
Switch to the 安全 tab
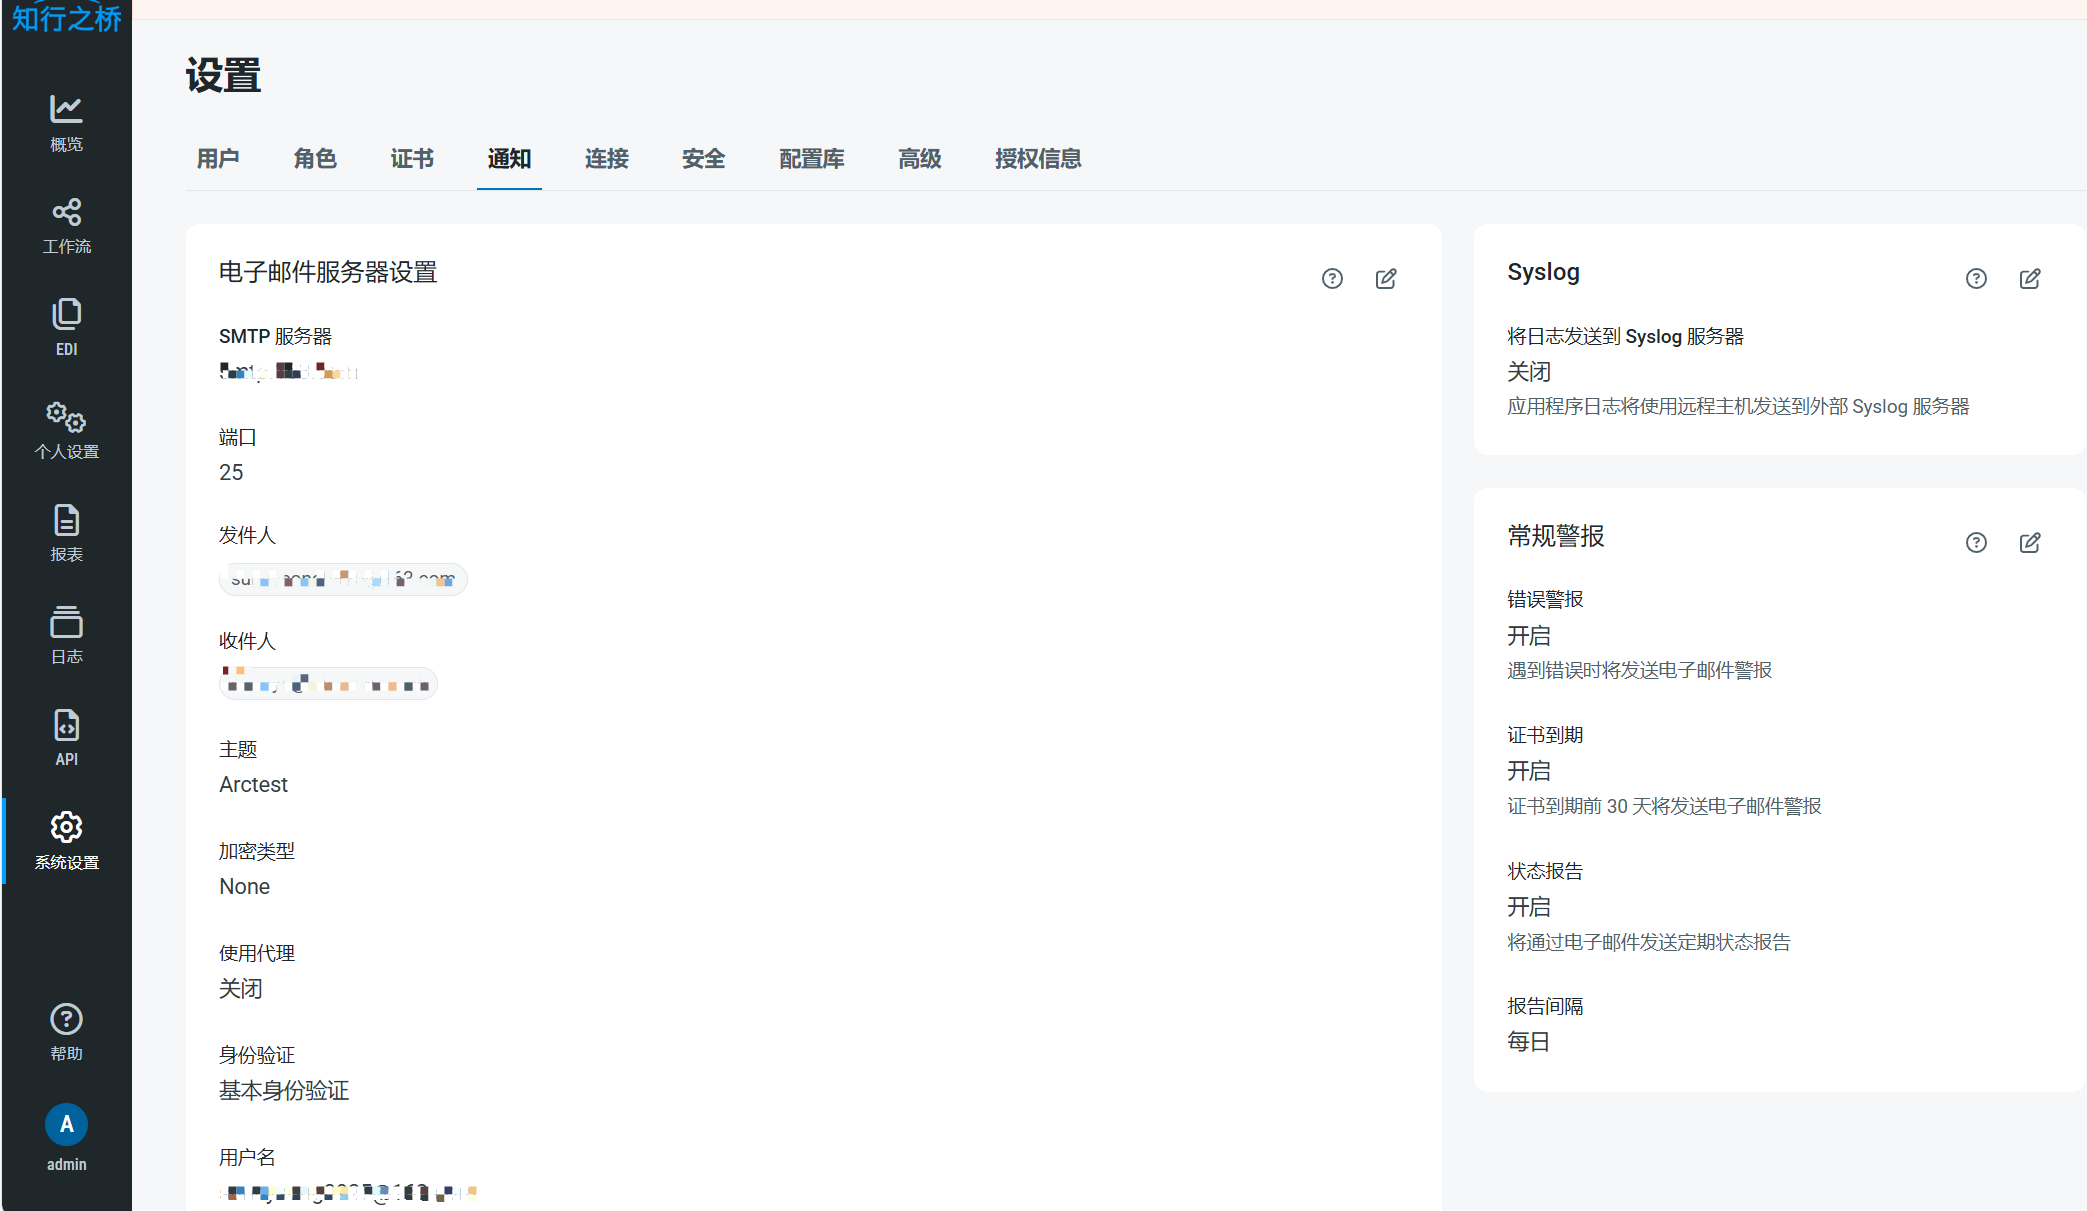703,159
